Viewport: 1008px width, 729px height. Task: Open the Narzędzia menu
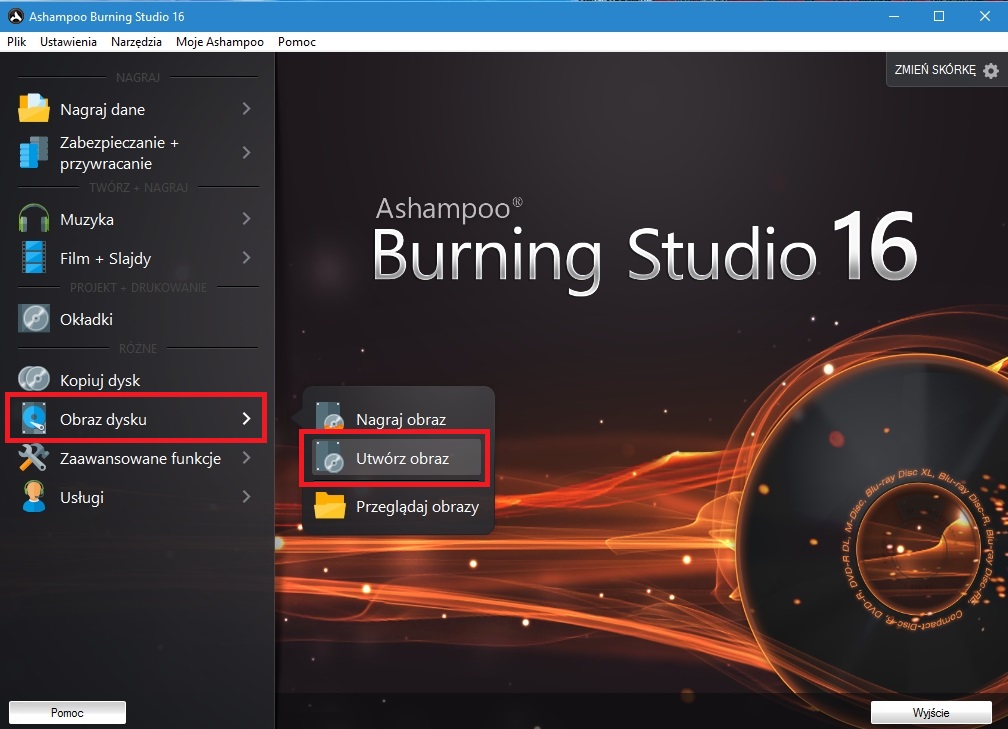tap(136, 42)
